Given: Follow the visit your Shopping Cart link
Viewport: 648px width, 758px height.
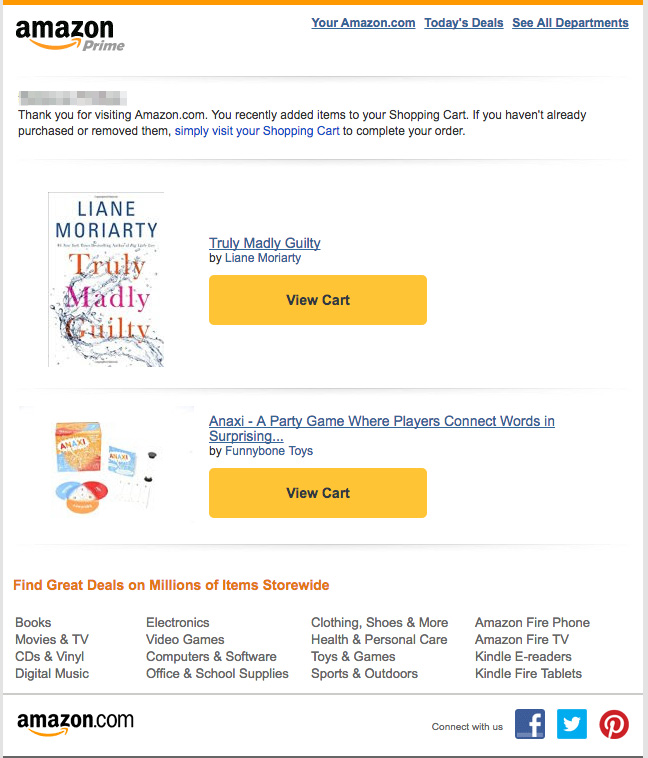Looking at the screenshot, I should [x=257, y=131].
